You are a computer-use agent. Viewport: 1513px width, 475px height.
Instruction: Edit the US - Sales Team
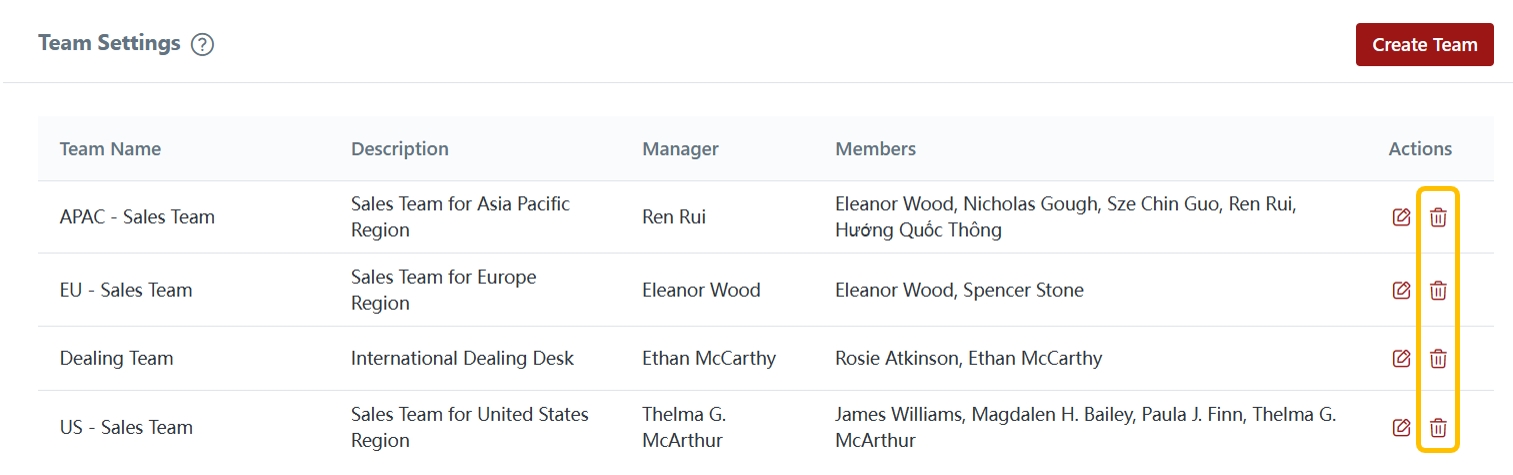[1401, 427]
